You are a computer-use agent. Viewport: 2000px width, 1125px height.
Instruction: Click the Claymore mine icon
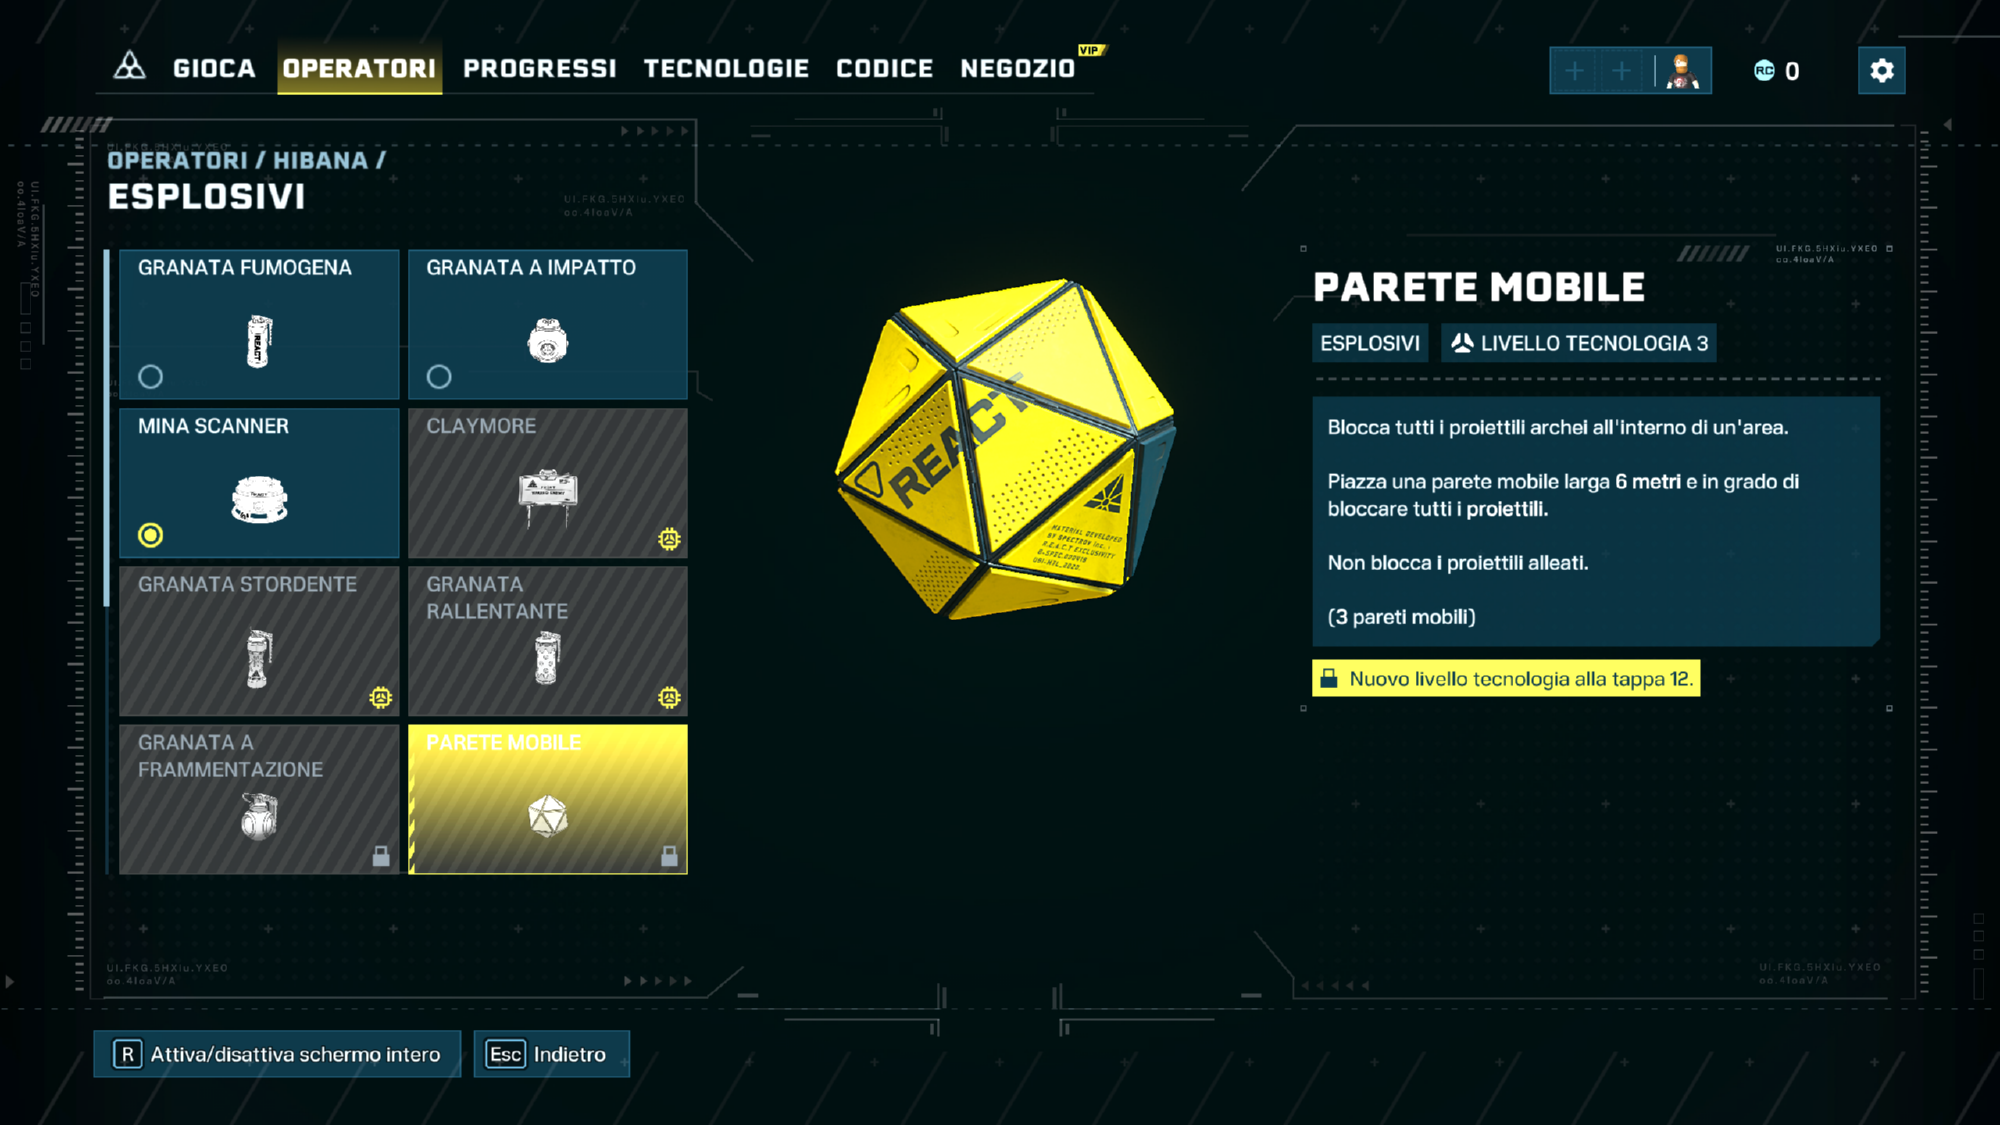547,497
